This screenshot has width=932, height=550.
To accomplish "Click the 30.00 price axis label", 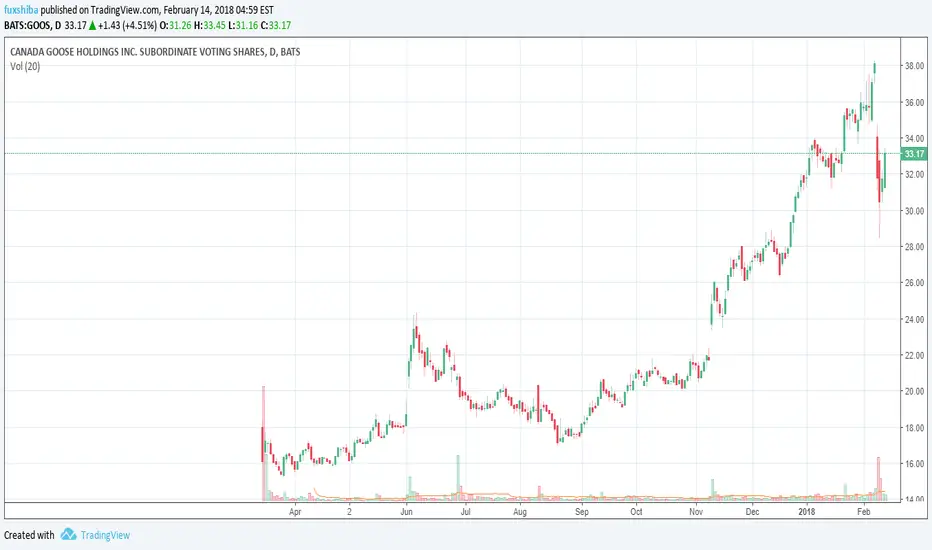I will (x=914, y=210).
